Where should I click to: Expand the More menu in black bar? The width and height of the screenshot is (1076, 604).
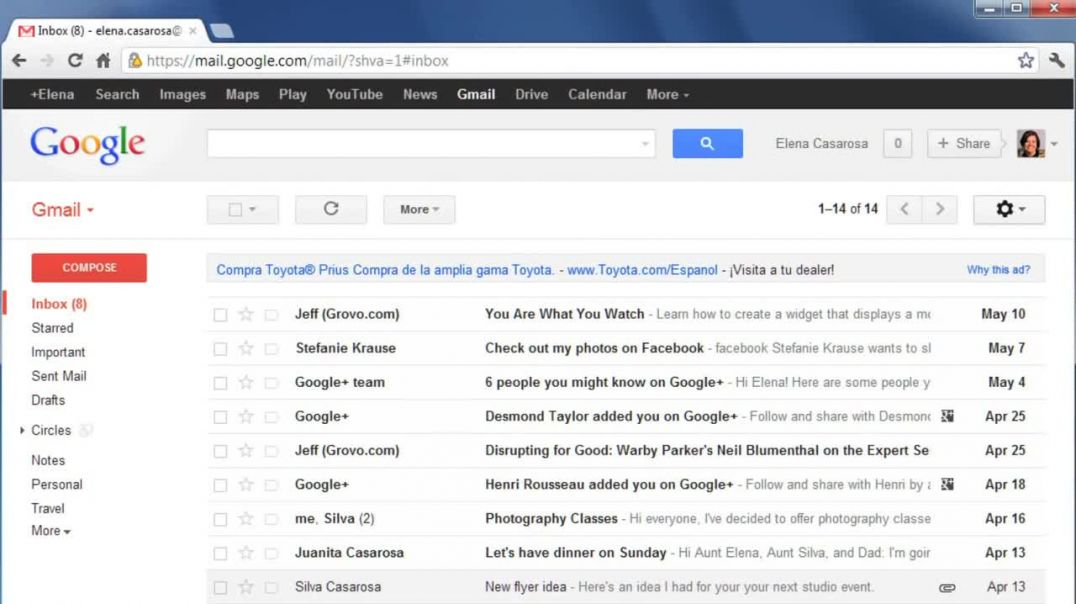tap(667, 95)
